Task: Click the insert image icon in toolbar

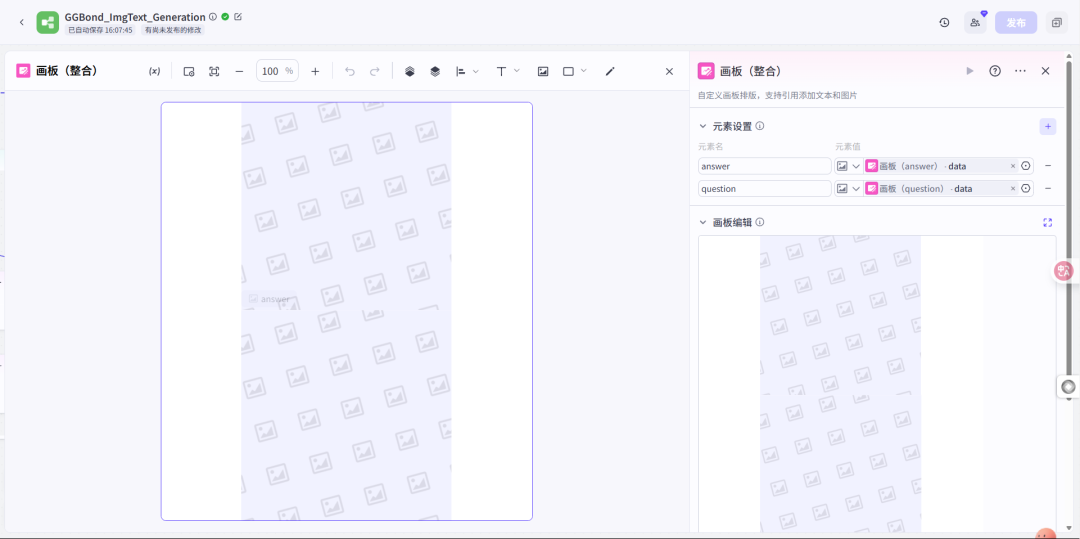Action: (x=543, y=71)
